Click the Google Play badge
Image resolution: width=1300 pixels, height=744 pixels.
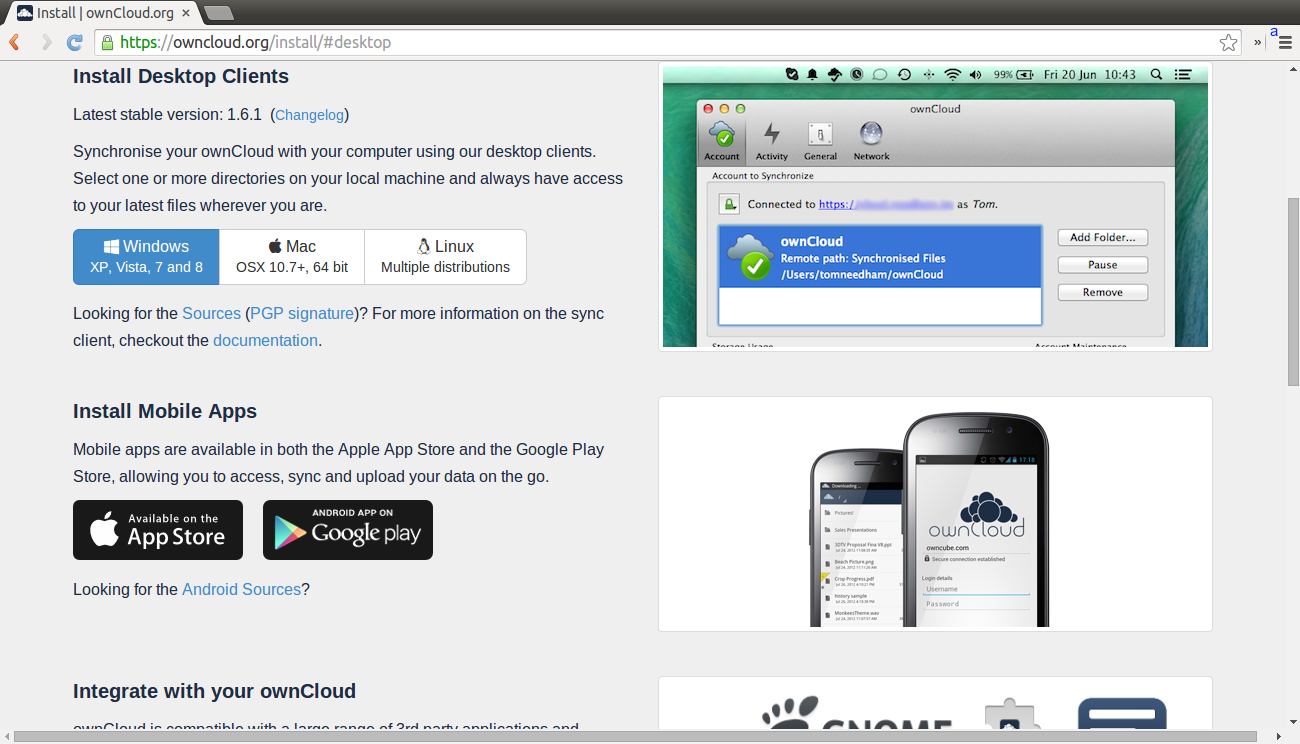pyautogui.click(x=348, y=530)
